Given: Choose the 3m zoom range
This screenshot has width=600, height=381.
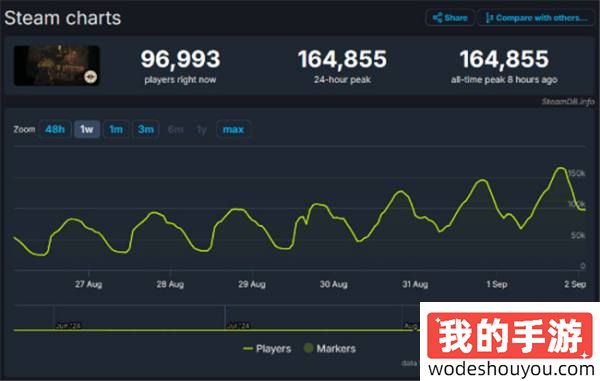Looking at the screenshot, I should (x=146, y=129).
